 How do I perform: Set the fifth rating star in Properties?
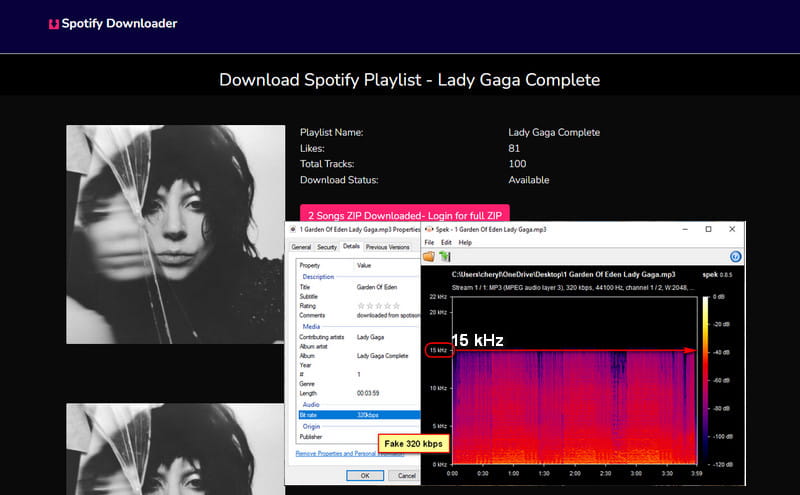396,306
